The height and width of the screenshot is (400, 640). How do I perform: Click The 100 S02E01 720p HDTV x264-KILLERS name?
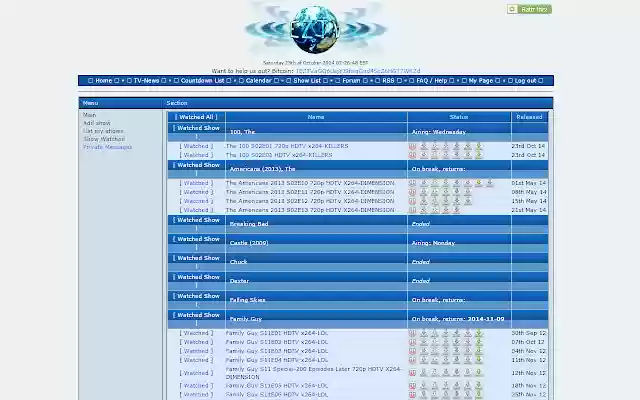(287, 146)
